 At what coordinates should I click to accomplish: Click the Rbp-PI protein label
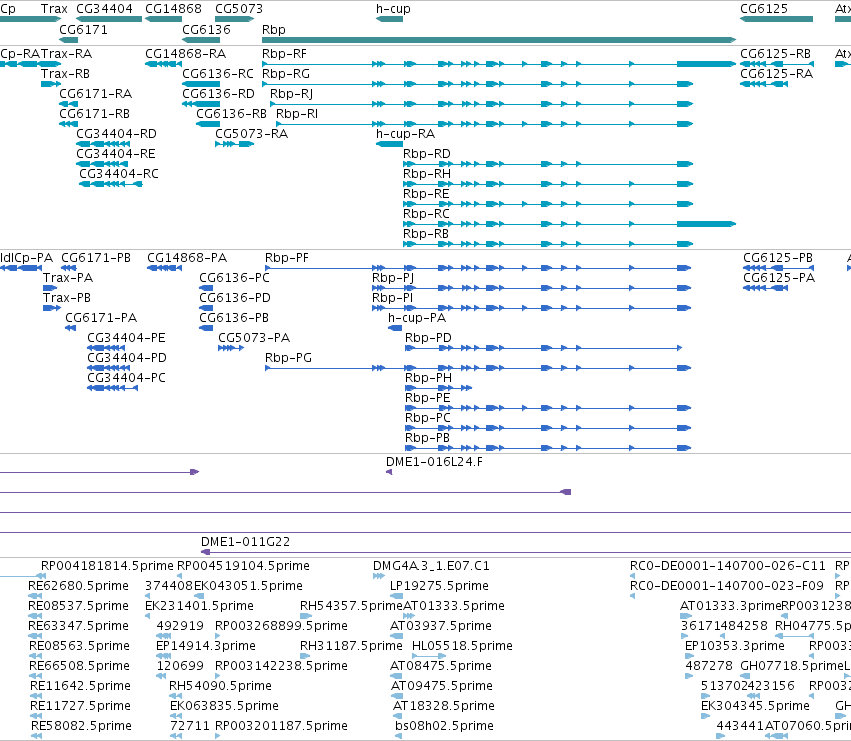tap(392, 298)
